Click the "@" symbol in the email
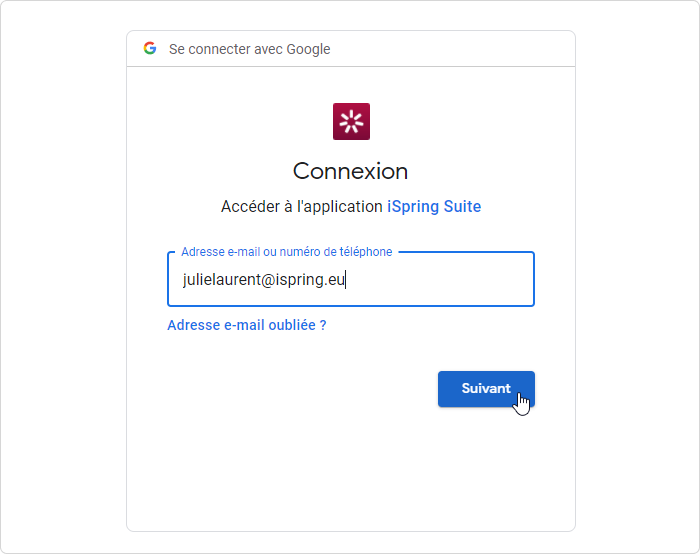 coord(268,280)
